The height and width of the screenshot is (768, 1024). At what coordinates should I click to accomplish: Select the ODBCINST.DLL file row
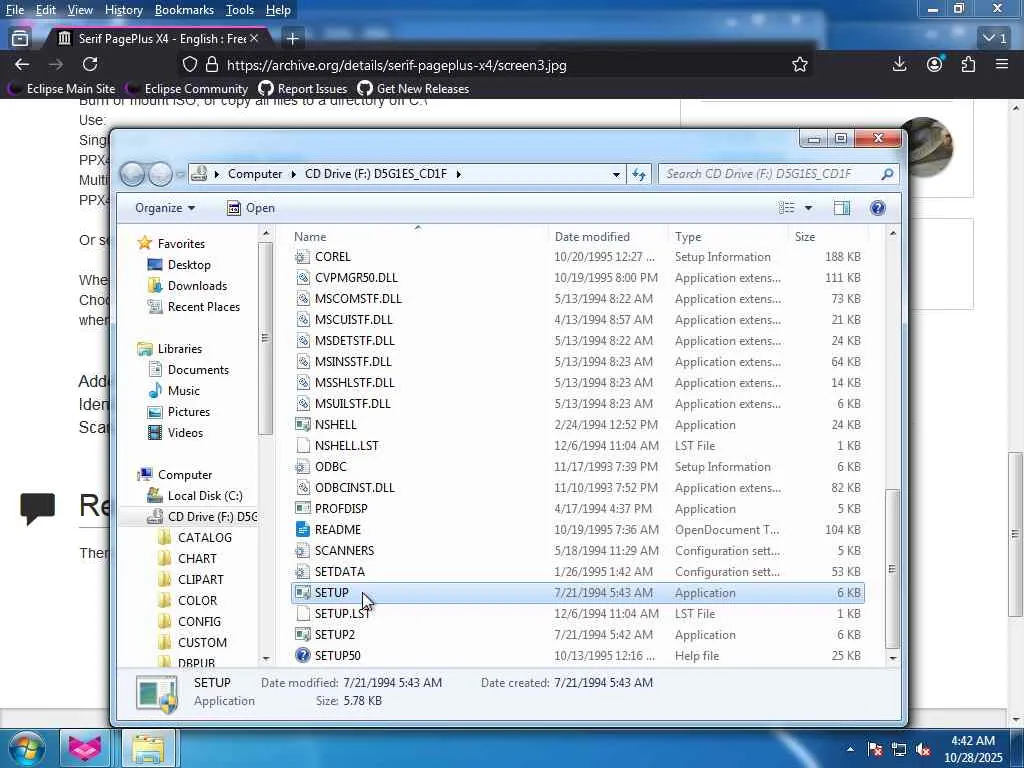578,487
